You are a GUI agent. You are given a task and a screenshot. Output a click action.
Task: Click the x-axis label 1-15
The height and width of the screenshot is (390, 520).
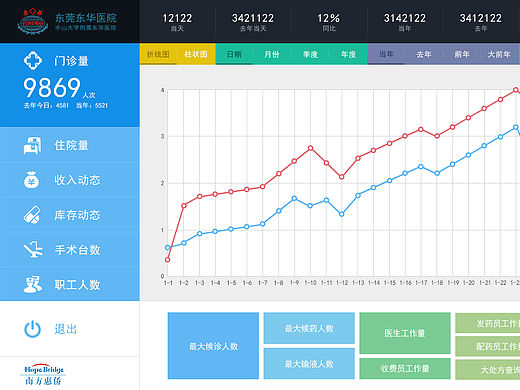(x=390, y=283)
